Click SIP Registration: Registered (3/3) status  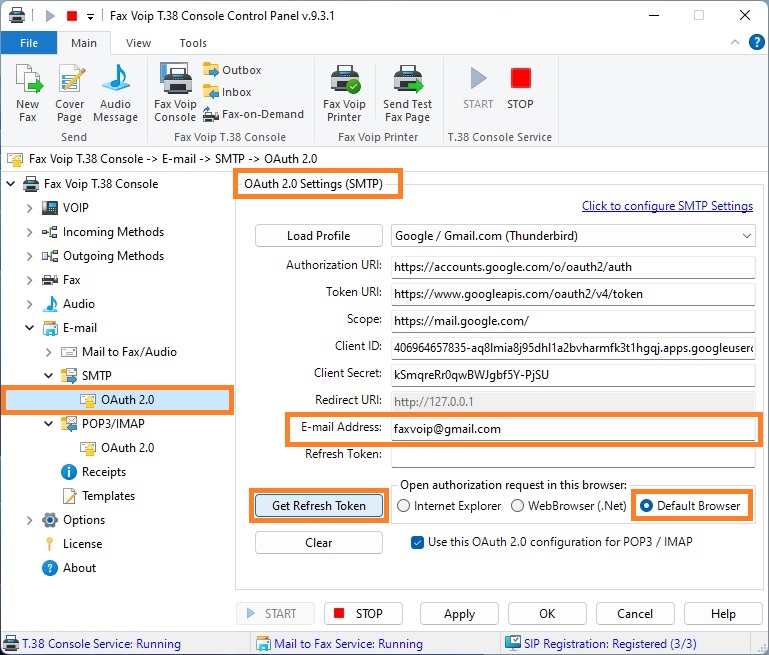[601, 644]
